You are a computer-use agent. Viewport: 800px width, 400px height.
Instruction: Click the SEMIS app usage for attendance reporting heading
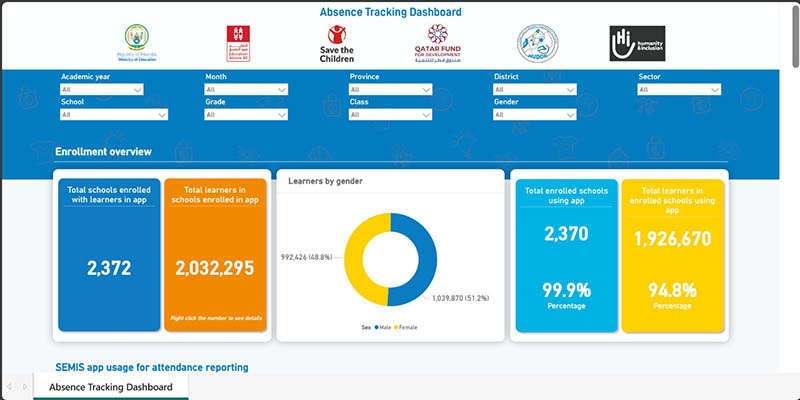pyautogui.click(x=152, y=367)
